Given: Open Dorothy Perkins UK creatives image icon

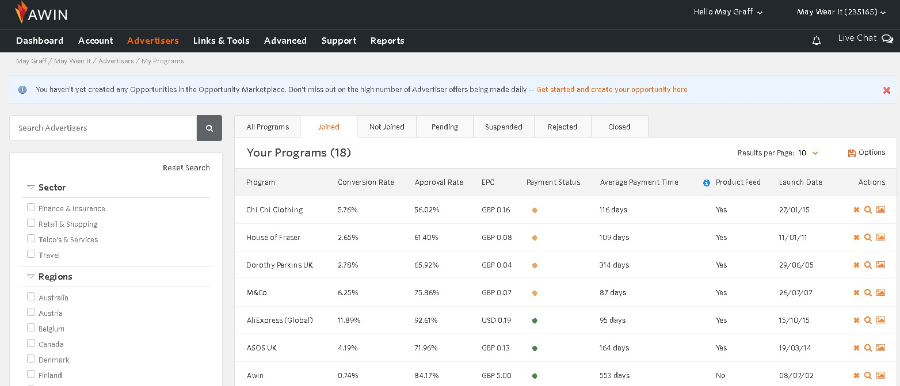Looking at the screenshot, I should (880, 265).
